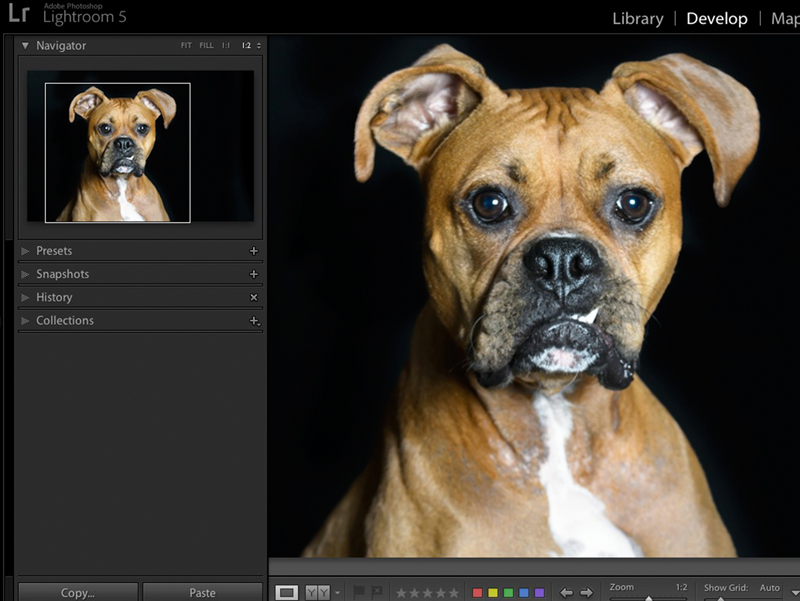The image size is (800, 601).
Task: Expand the Presets panel
Action: (55, 250)
